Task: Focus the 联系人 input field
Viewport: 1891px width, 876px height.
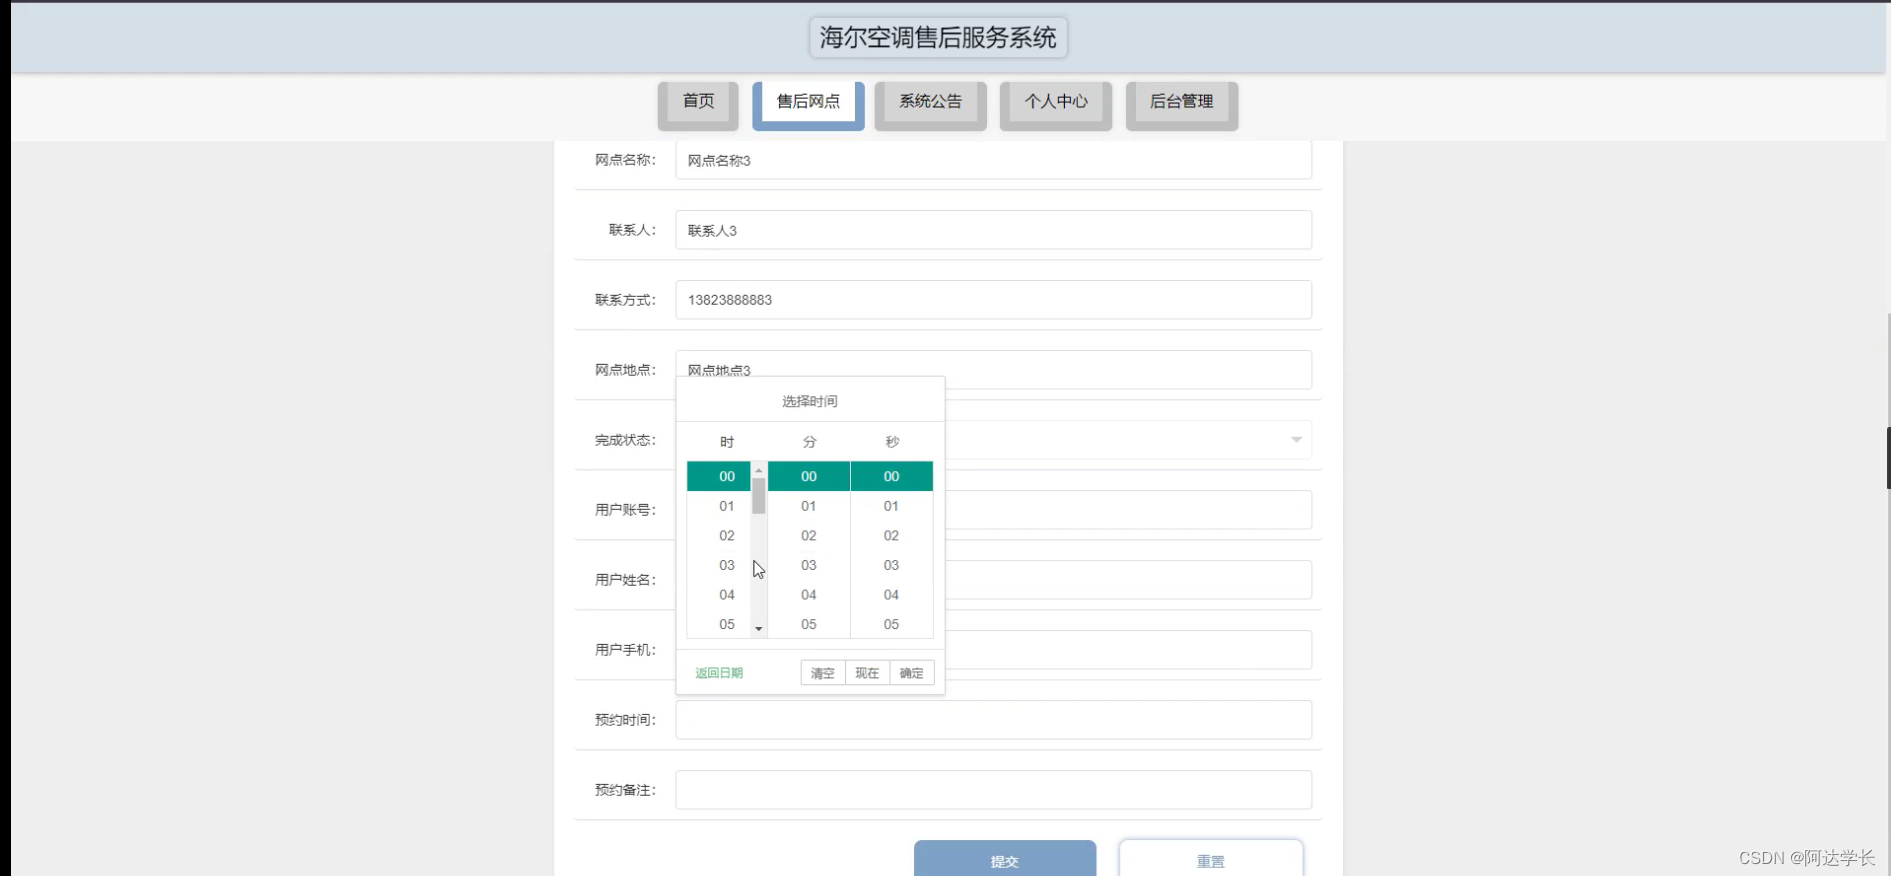Action: point(993,230)
